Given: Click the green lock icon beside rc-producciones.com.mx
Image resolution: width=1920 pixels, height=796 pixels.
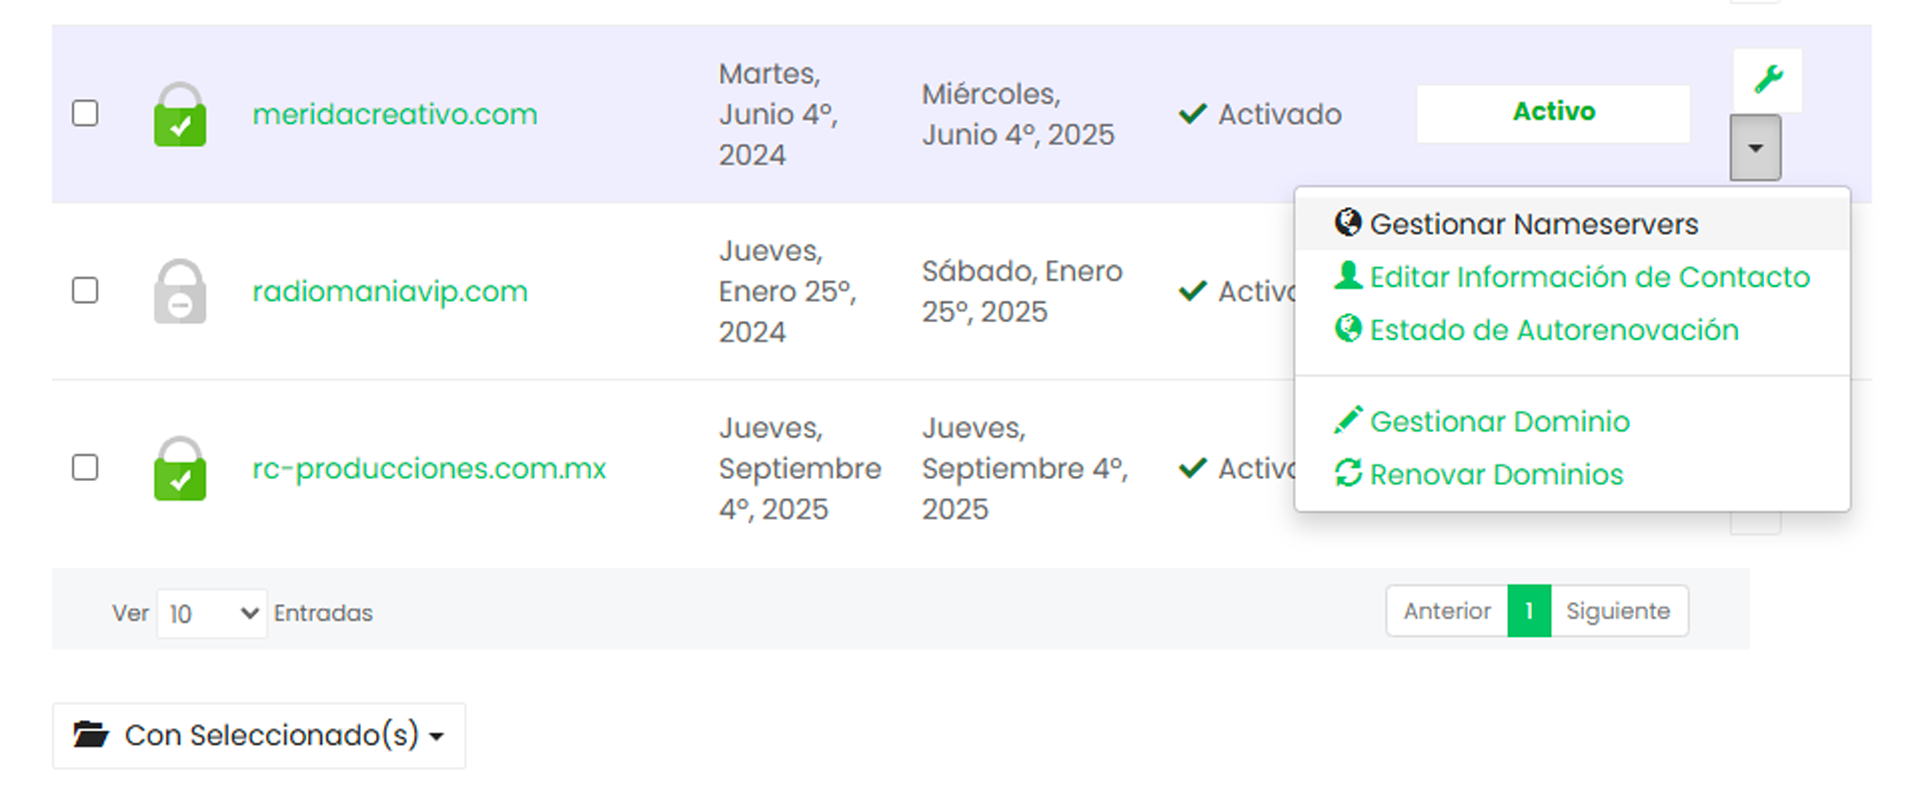Looking at the screenshot, I should [x=180, y=469].
